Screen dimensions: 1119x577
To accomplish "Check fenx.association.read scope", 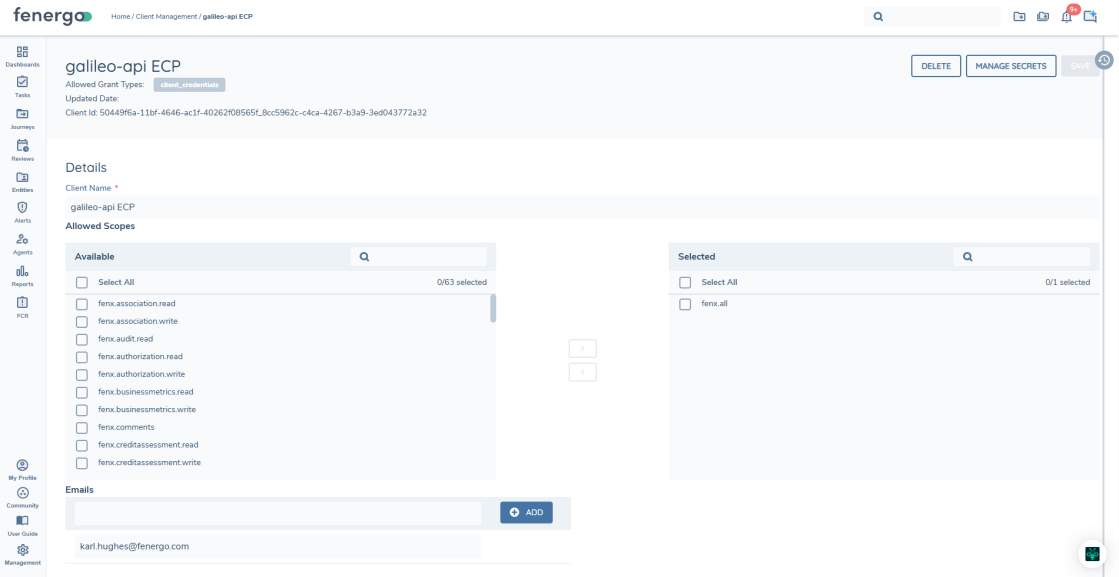I will 82,304.
